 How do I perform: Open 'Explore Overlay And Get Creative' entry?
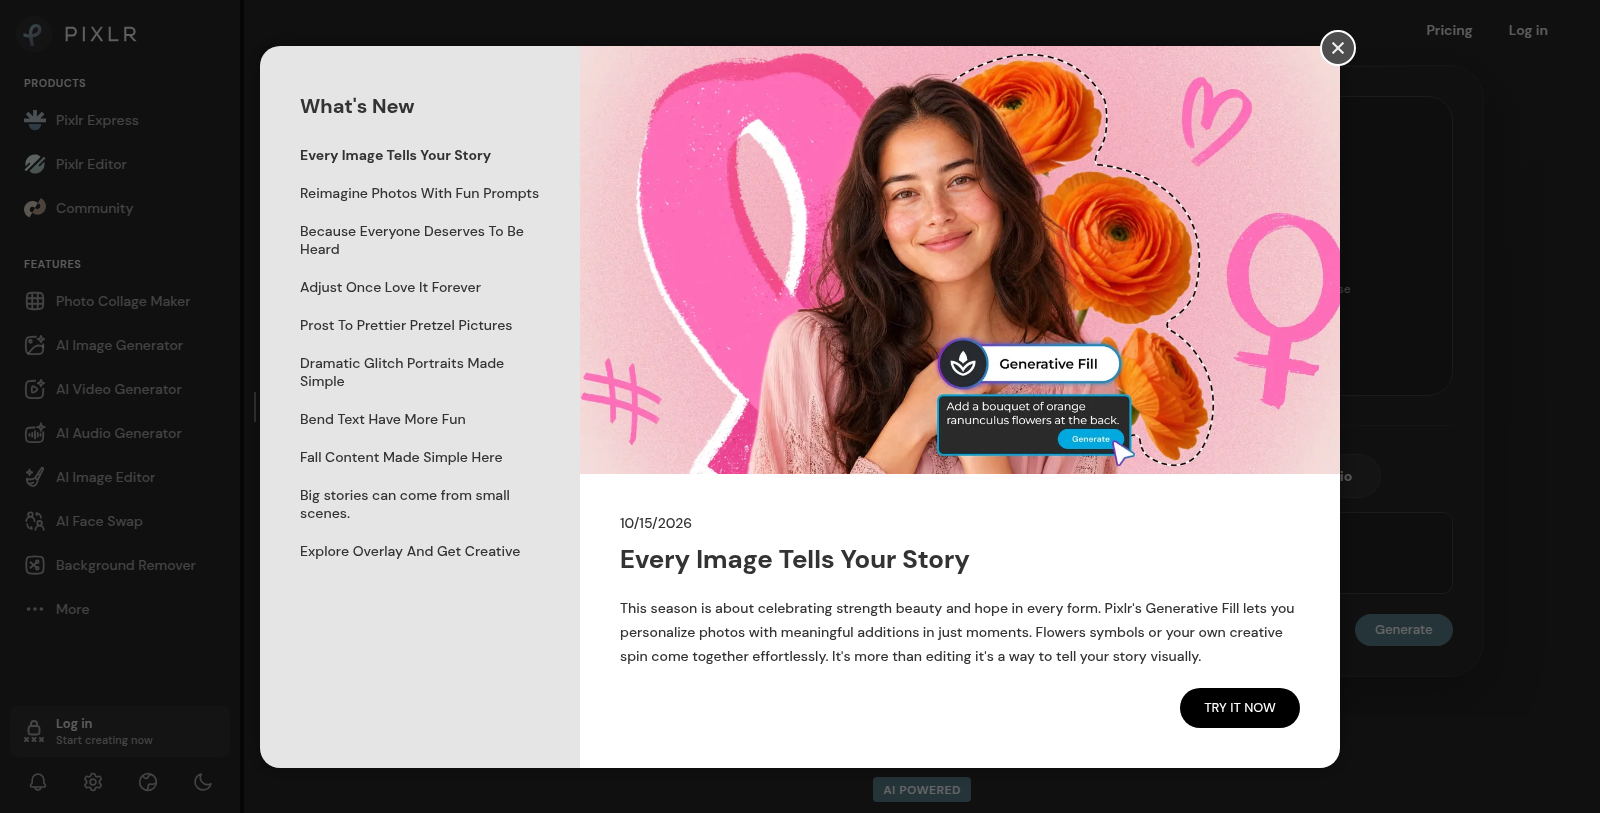(410, 551)
